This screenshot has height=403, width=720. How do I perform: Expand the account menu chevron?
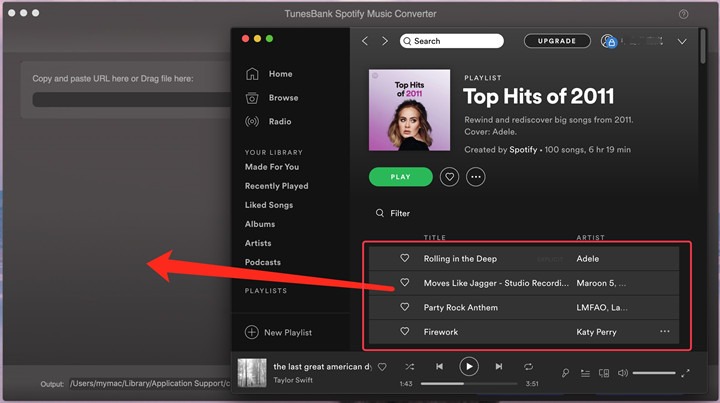(682, 41)
